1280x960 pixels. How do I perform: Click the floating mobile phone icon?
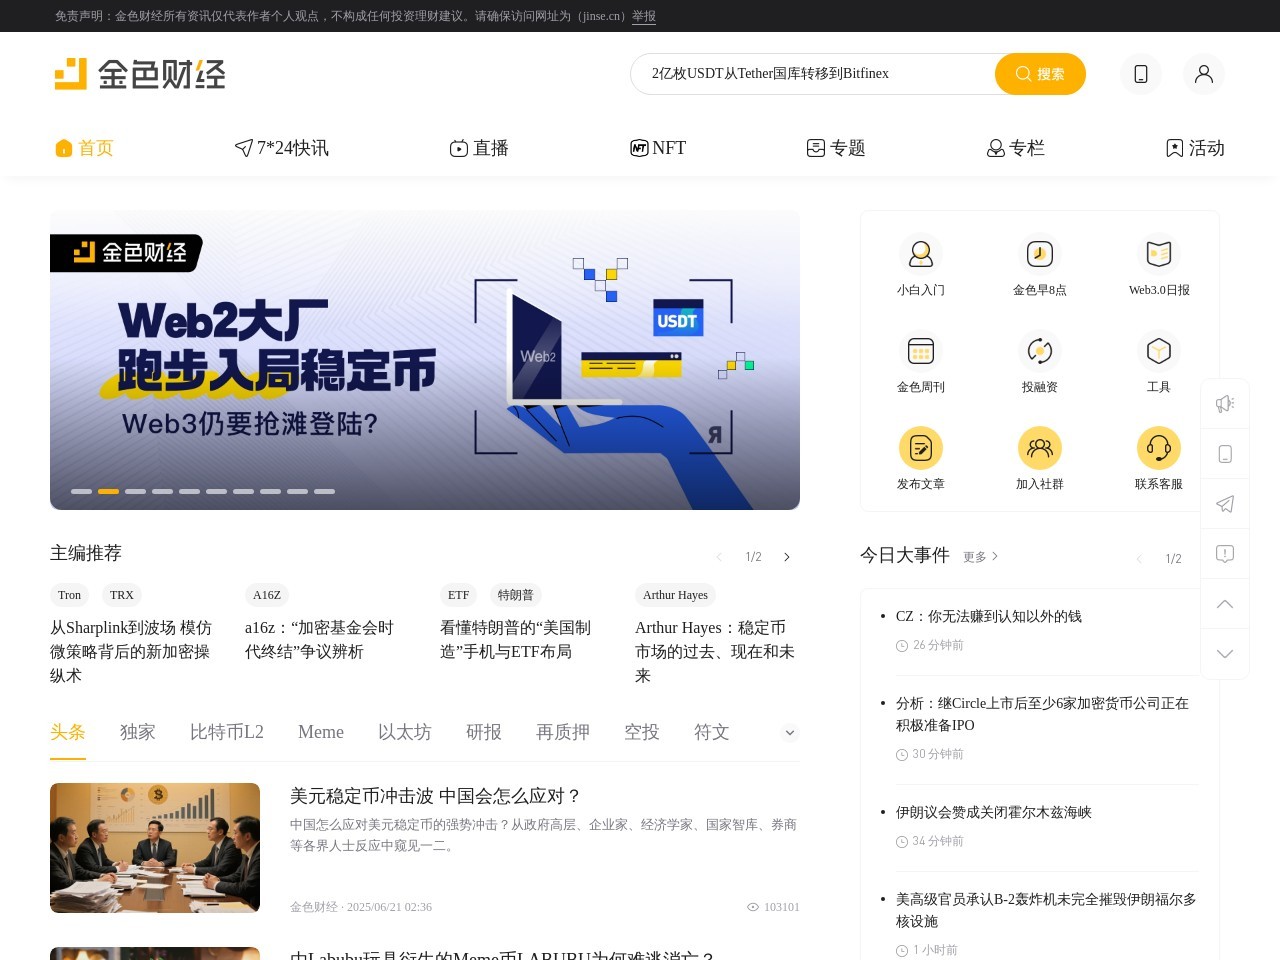[x=1225, y=454]
